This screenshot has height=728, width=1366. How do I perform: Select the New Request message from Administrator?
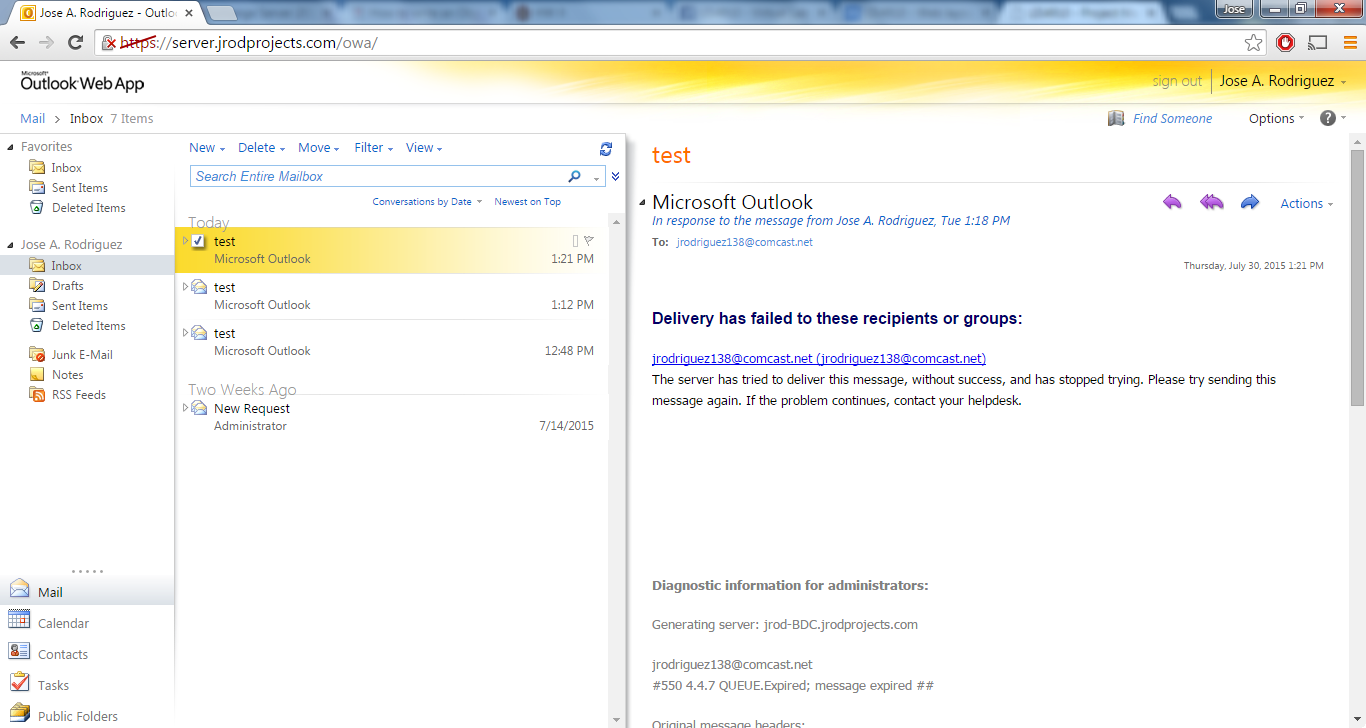[x=392, y=417]
